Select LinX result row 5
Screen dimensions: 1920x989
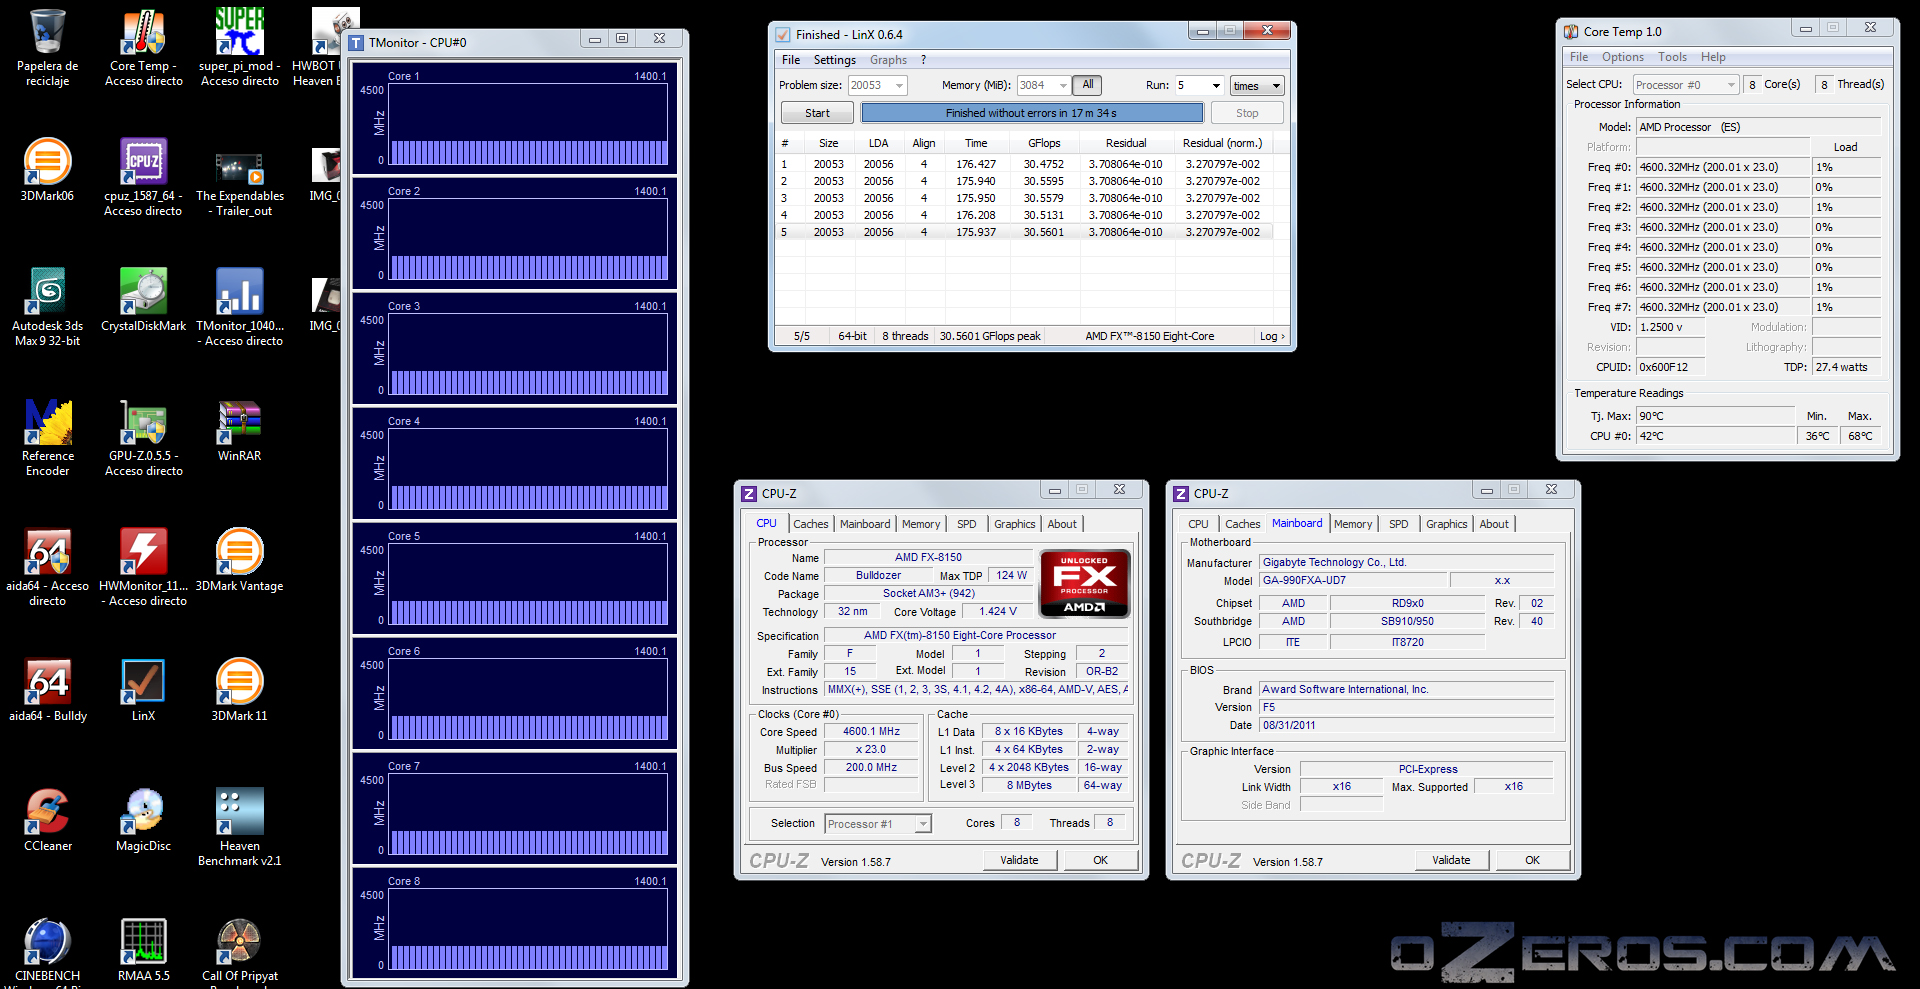(1026, 232)
